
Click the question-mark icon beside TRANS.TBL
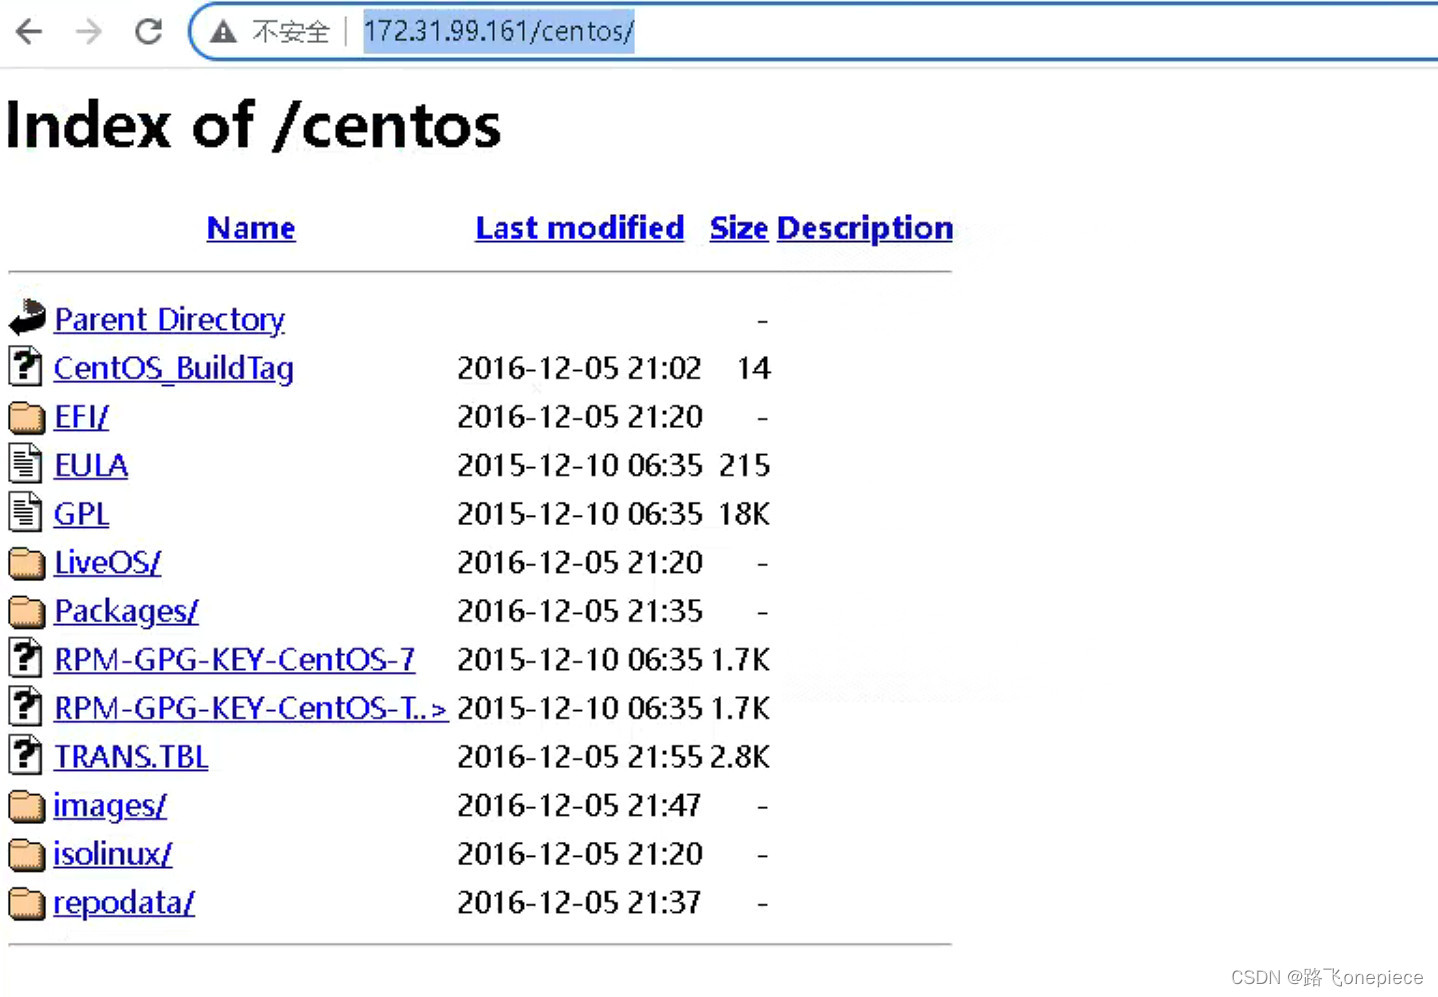coord(25,755)
